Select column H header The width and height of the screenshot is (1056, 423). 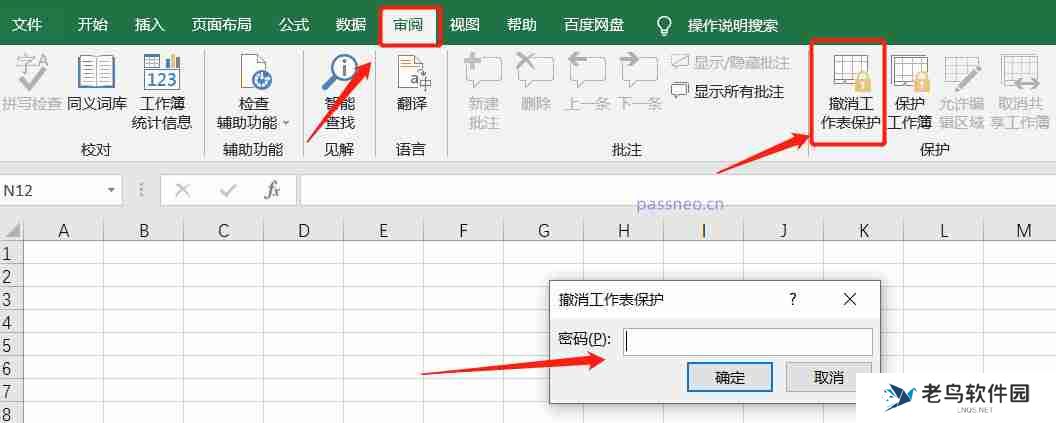coord(624,232)
